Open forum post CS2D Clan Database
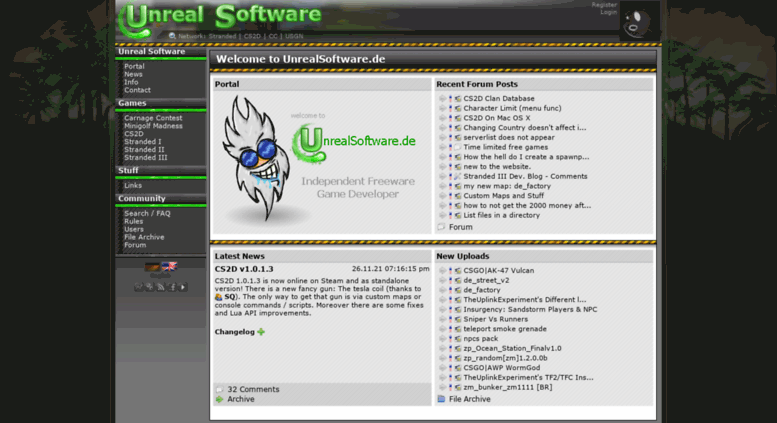Image resolution: width=777 pixels, height=423 pixels. click(x=499, y=99)
